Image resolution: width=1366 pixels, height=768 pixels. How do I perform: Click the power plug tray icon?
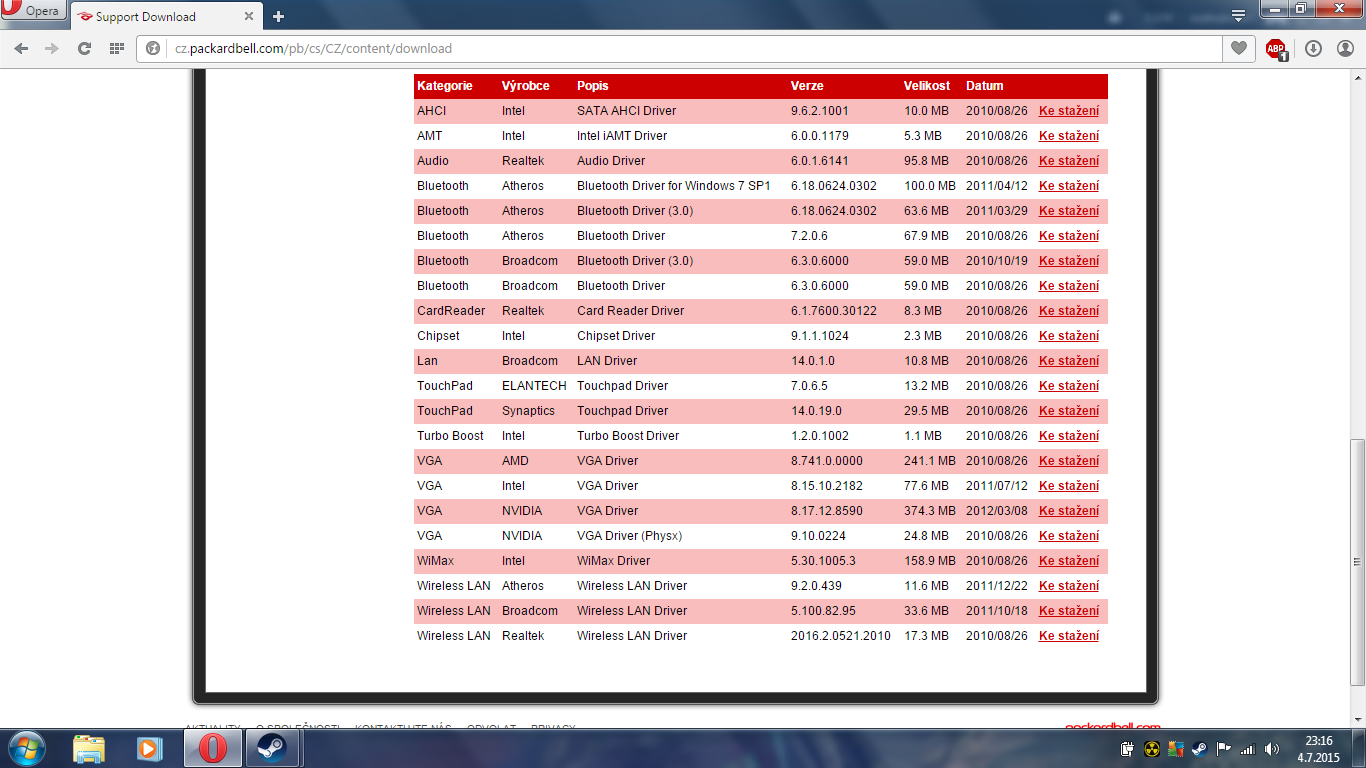click(x=1128, y=749)
